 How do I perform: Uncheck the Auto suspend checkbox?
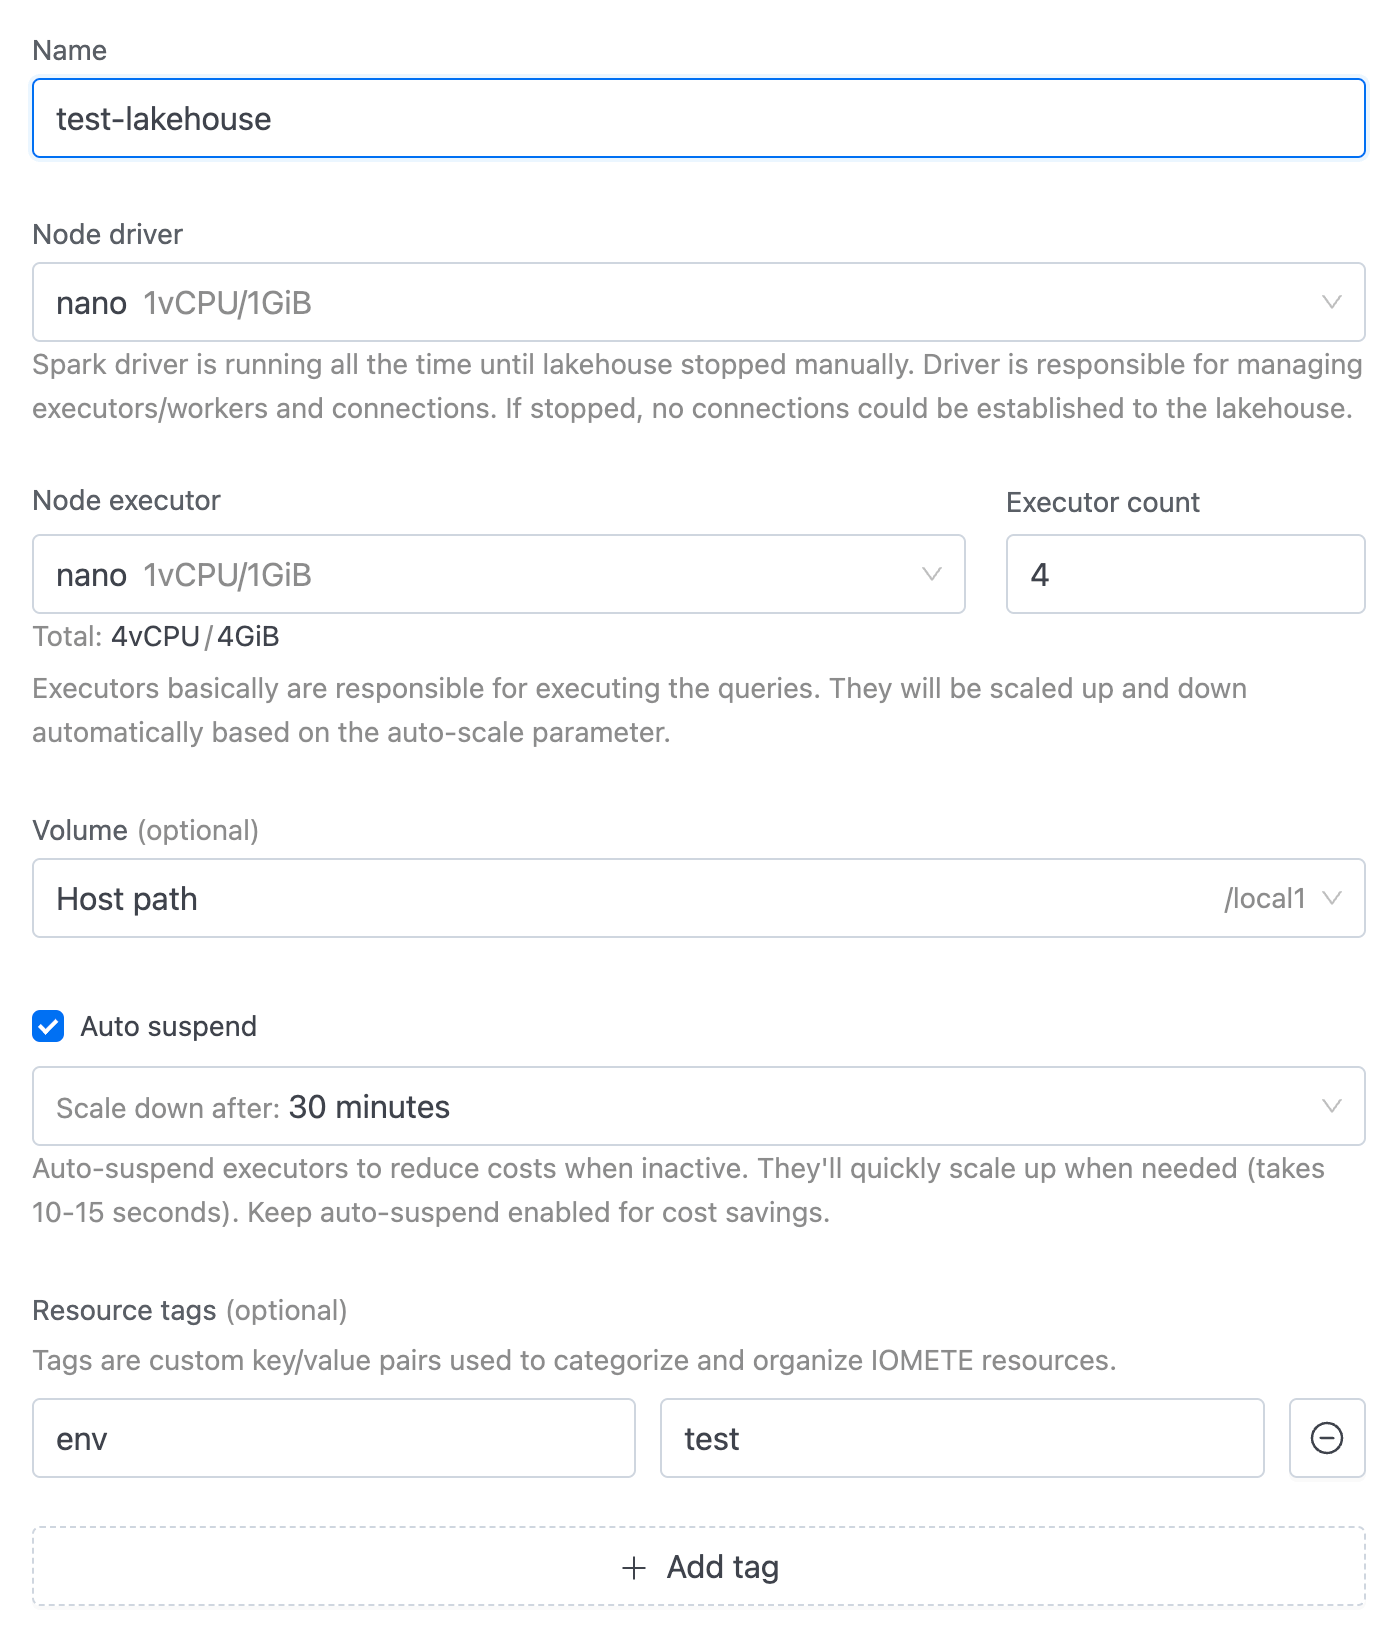tap(48, 1026)
